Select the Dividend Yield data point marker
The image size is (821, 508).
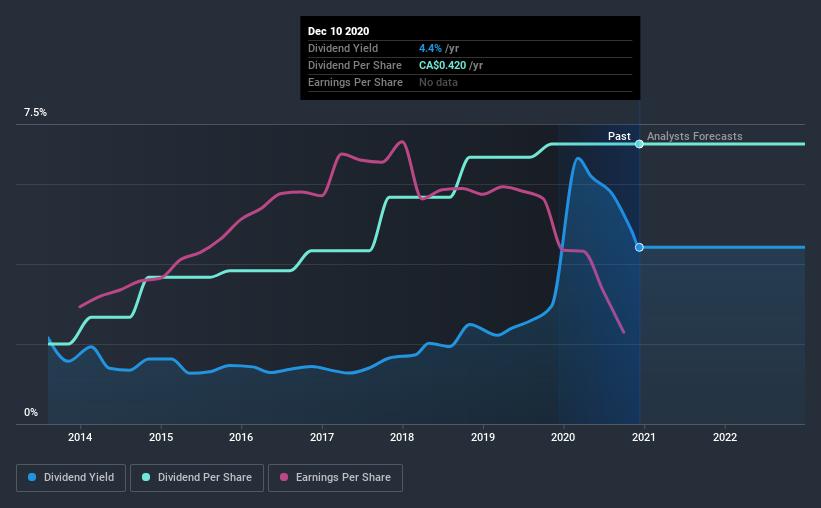[x=639, y=247]
